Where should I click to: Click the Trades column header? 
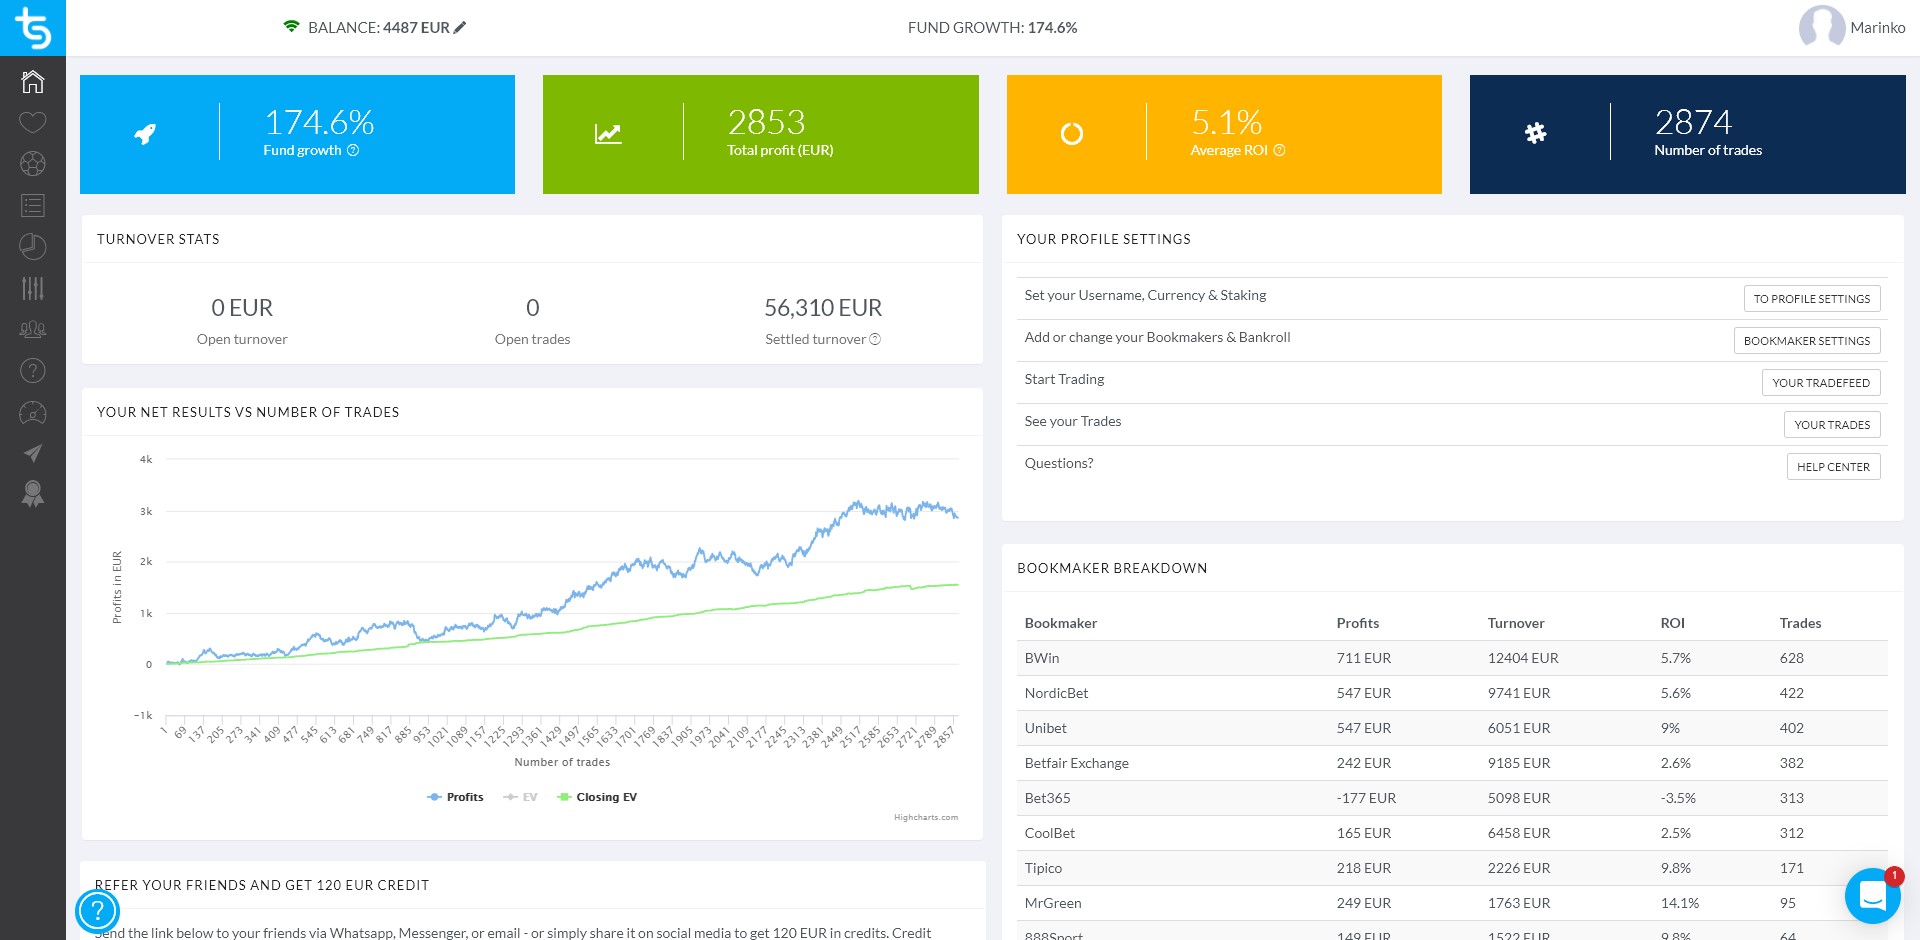coord(1800,623)
